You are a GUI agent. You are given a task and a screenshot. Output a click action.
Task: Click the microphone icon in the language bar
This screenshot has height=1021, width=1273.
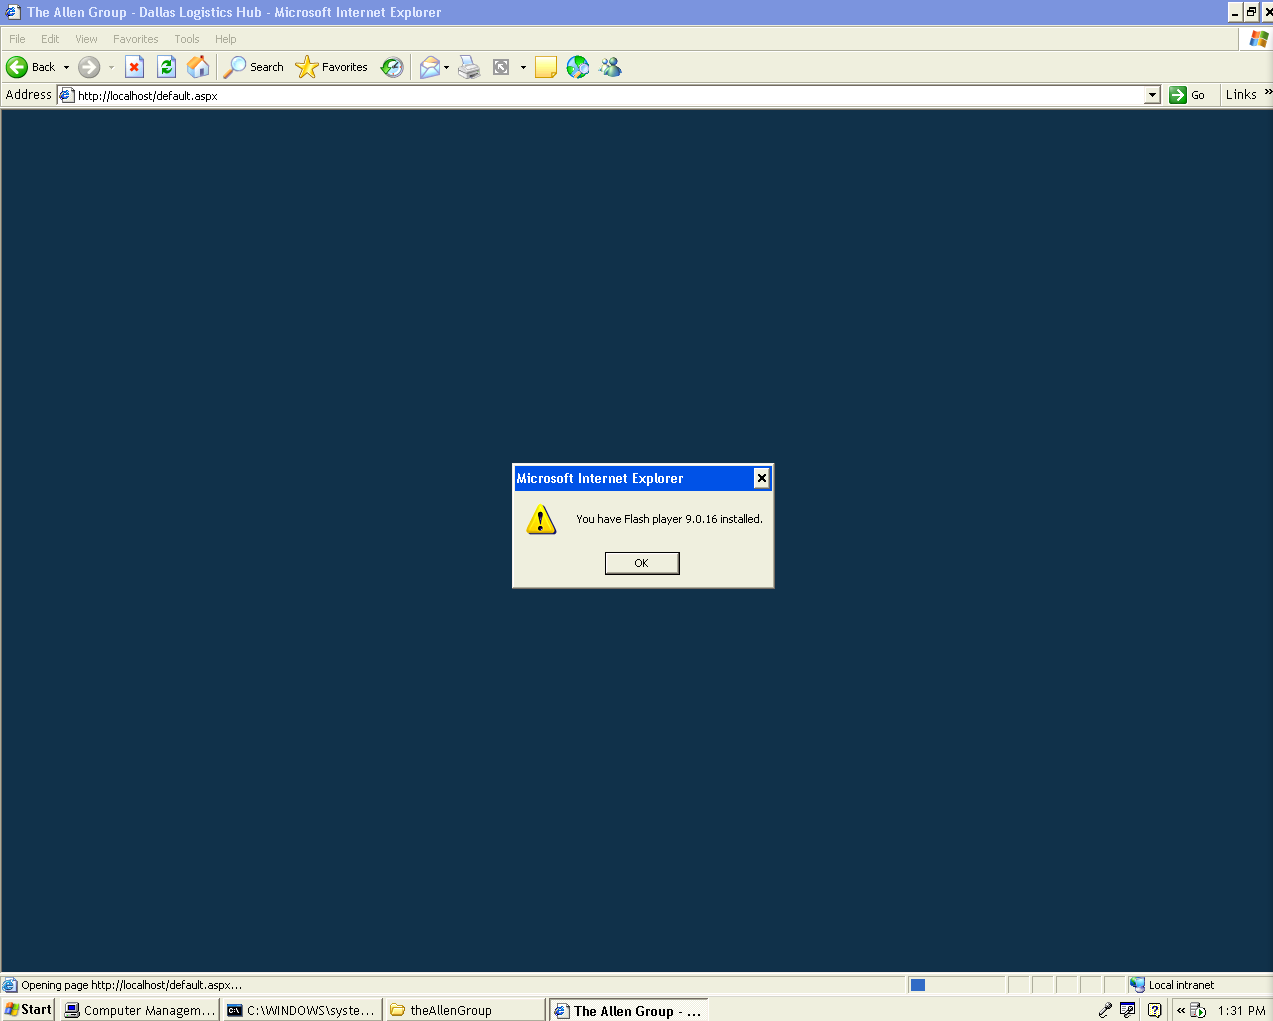(x=1105, y=1010)
